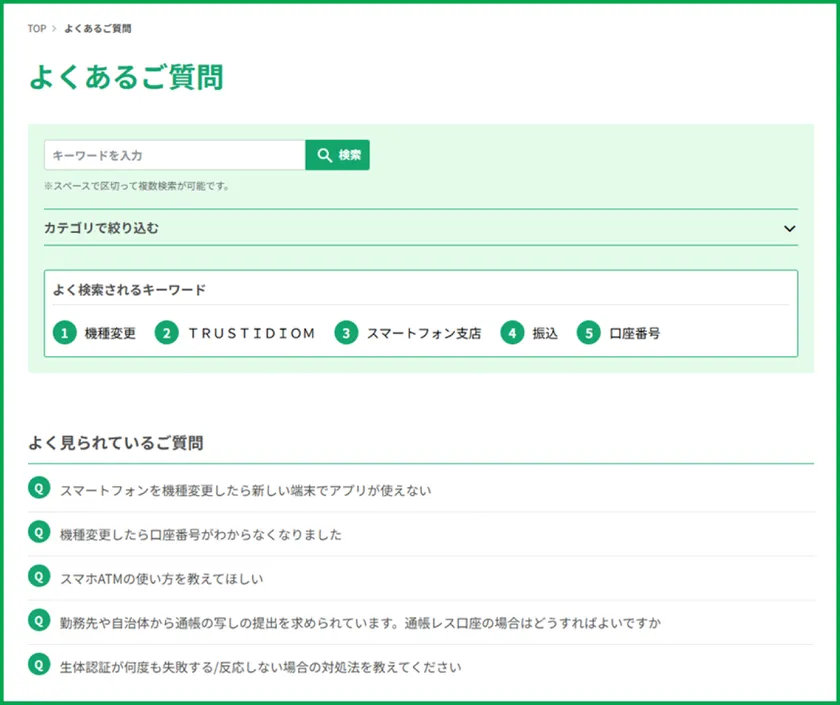Open the カテゴリで絞り込む section label
The image size is (840, 705).
point(101,228)
